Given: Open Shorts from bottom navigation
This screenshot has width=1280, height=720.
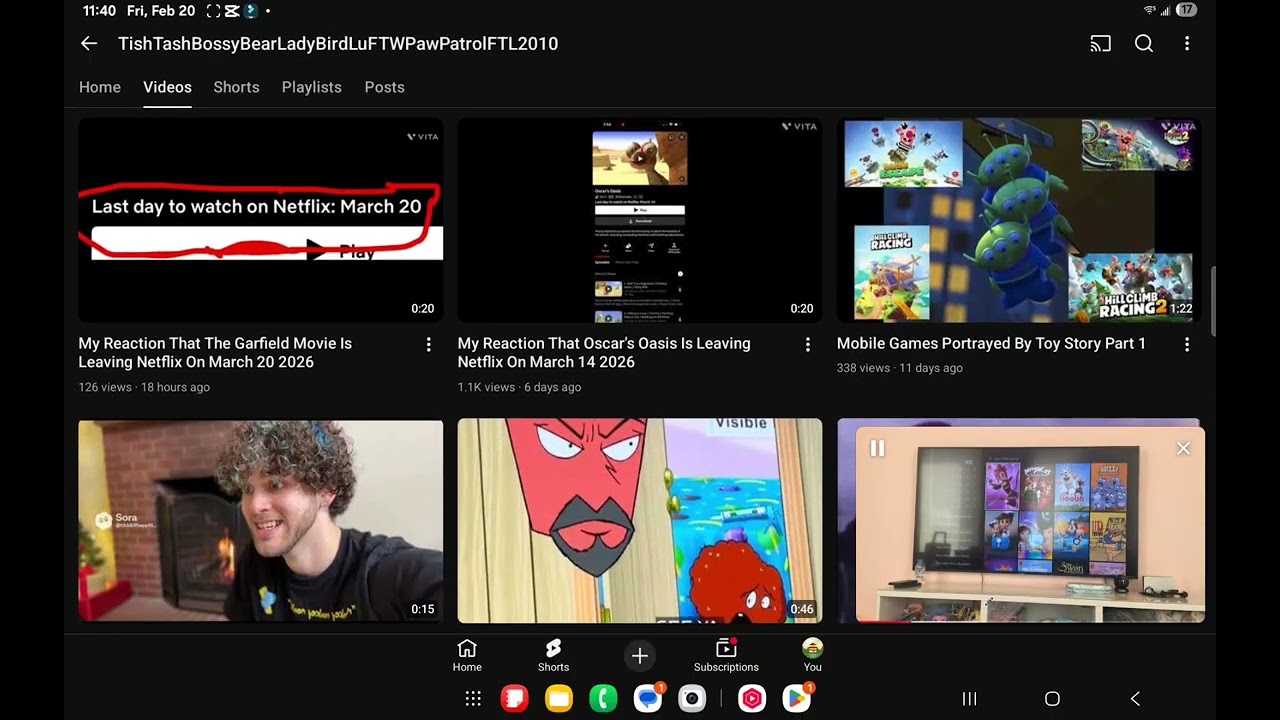Looking at the screenshot, I should click(553, 656).
